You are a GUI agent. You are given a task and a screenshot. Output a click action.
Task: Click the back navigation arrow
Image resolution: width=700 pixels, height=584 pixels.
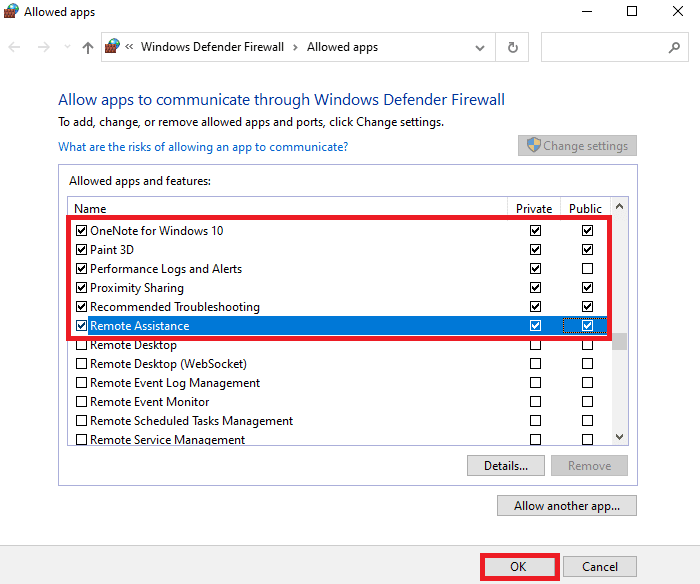pos(14,47)
